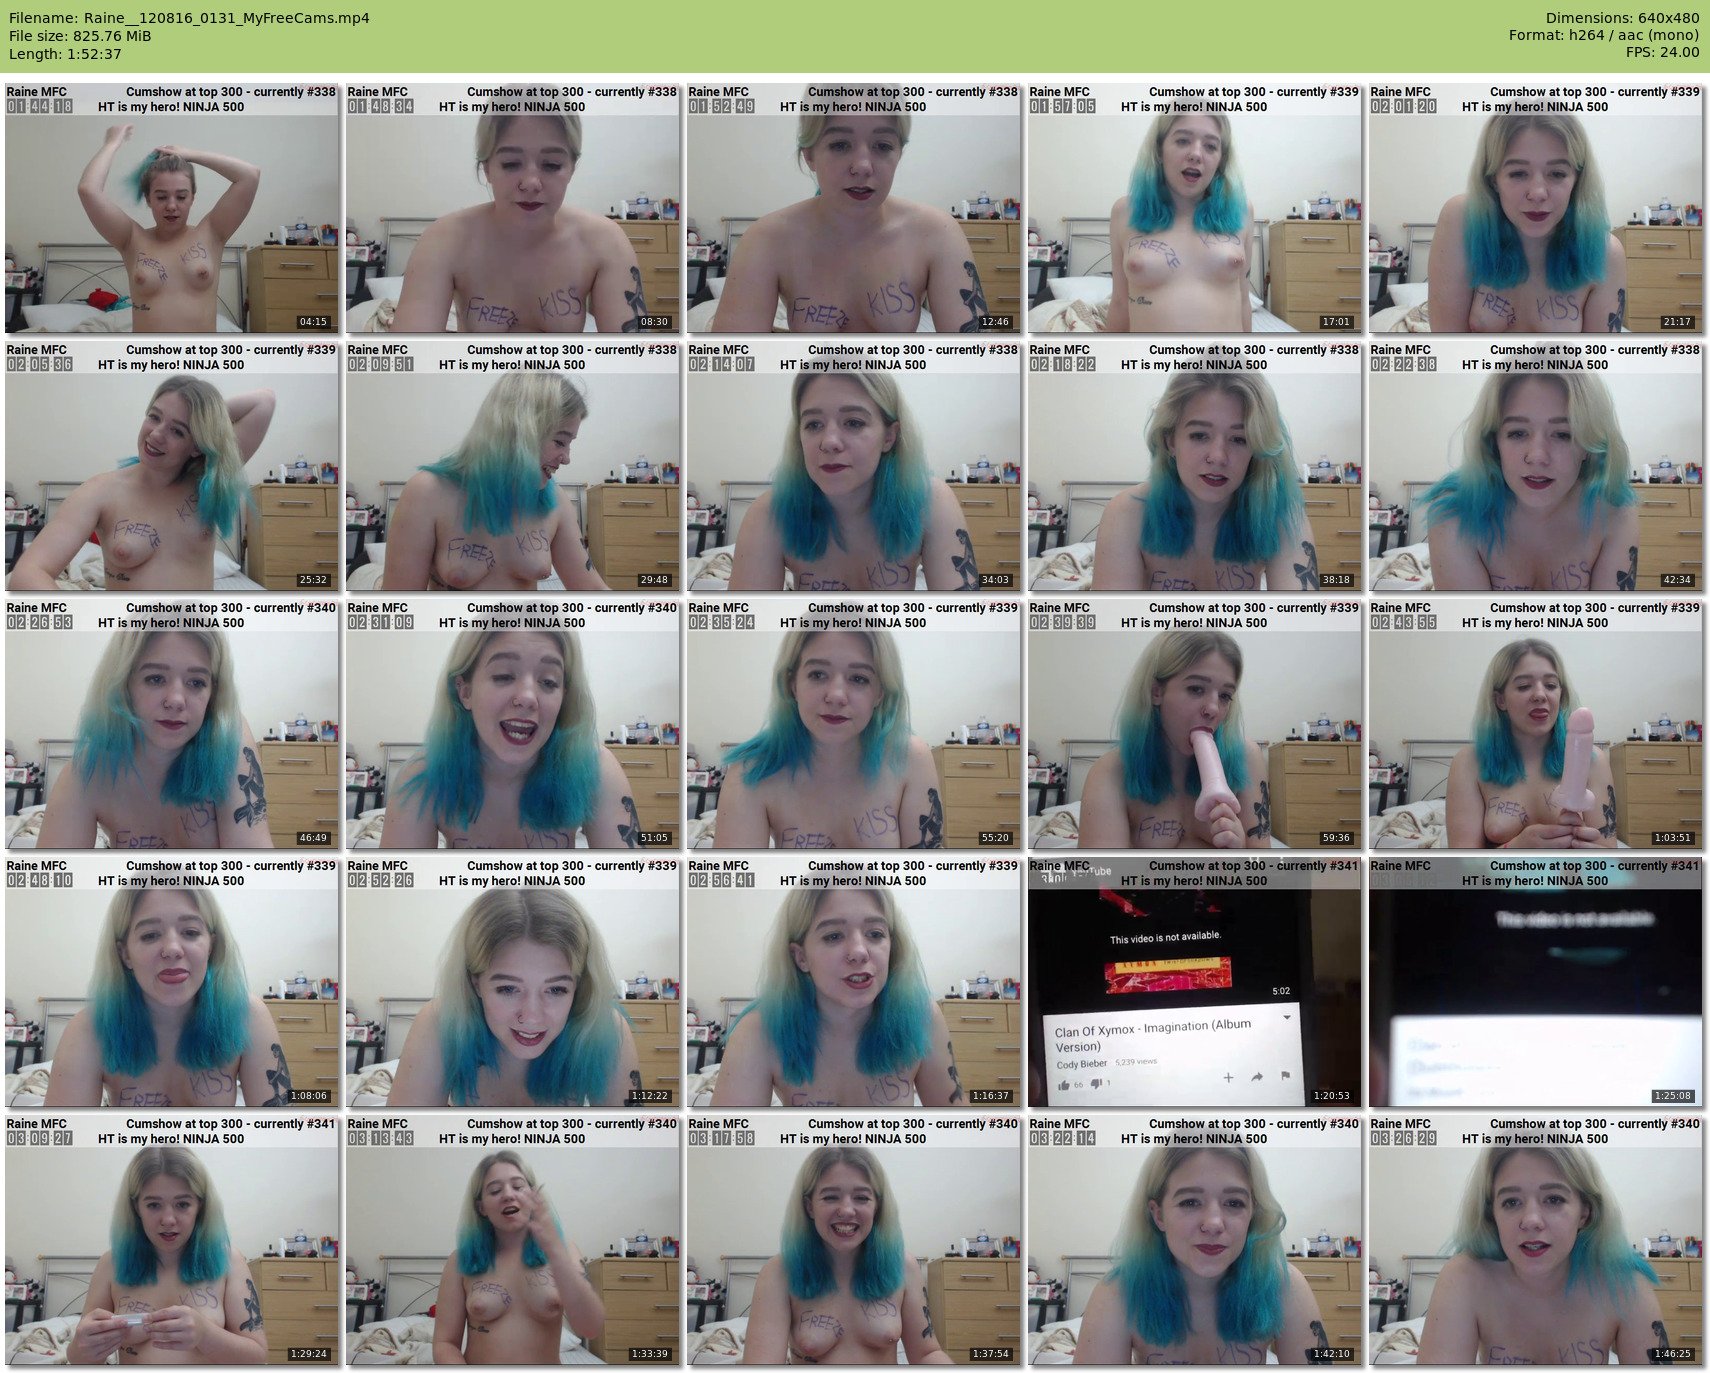This screenshot has width=1710, height=1373.
Task: Click the Length 1:52:37 line
Action: (x=65, y=54)
